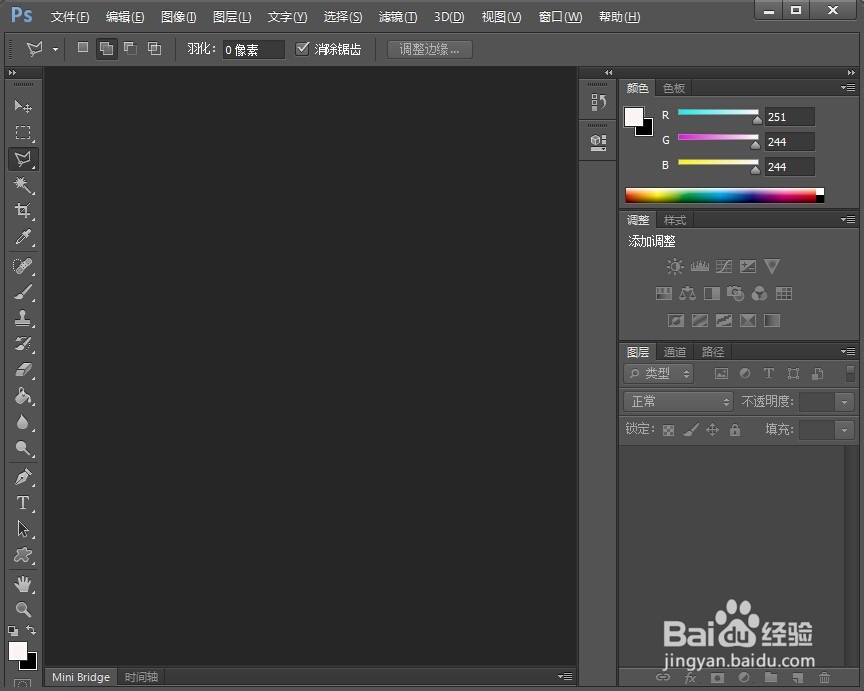Add a Channel Mixer adjustment

pyautogui.click(x=759, y=293)
